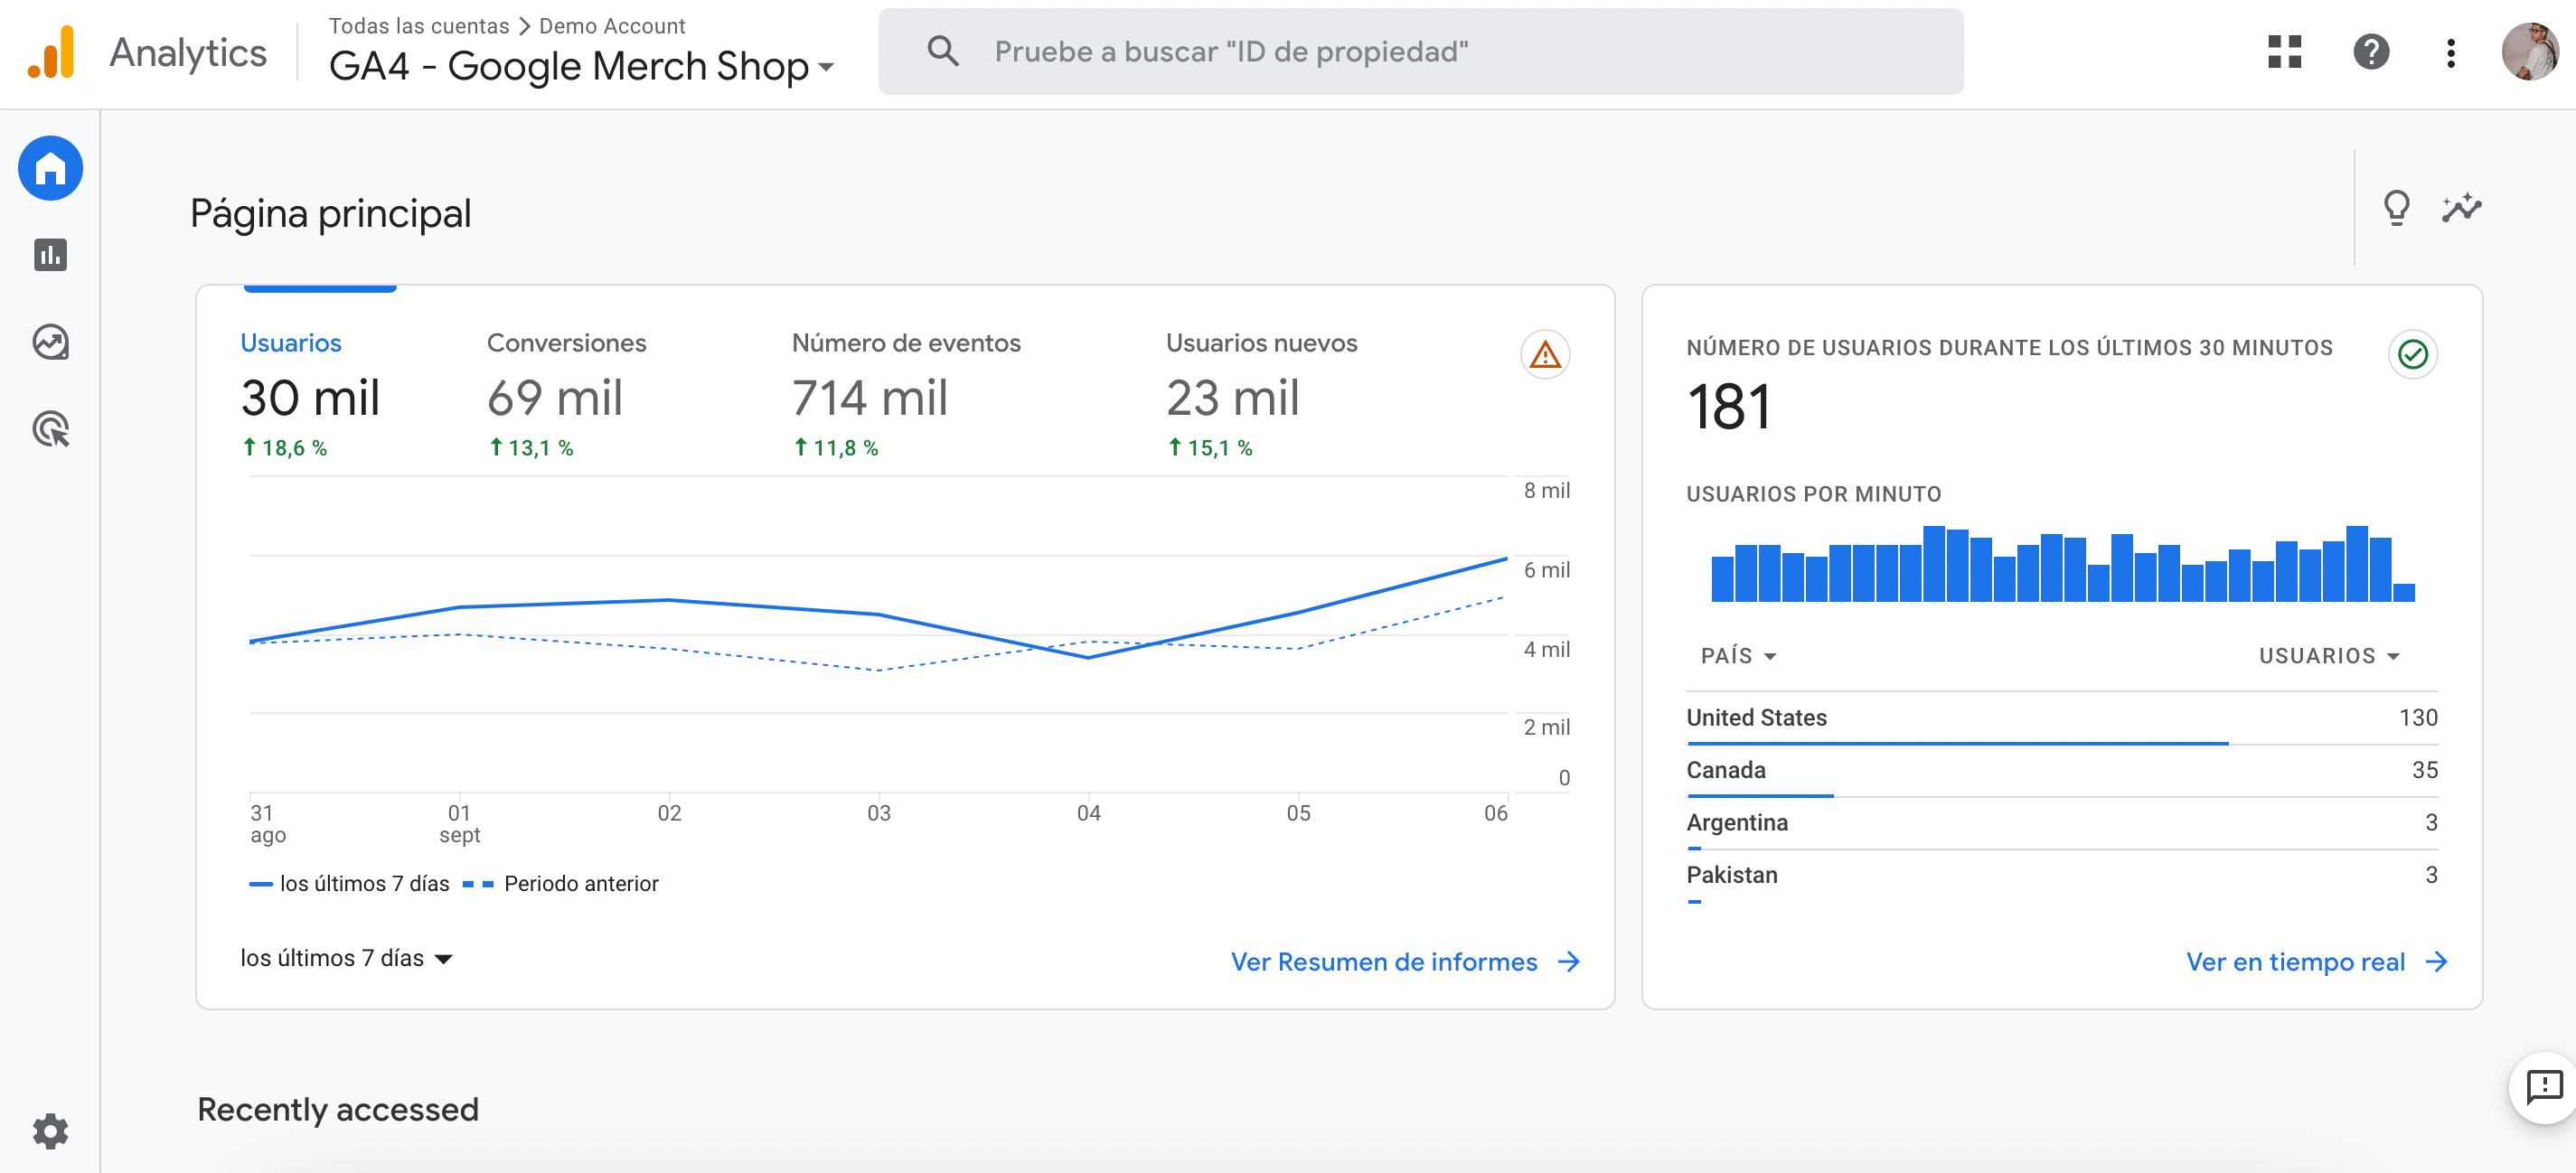This screenshot has width=2576, height=1173.
Task: Click Demo Account breadcrumb
Action: click(x=612, y=26)
